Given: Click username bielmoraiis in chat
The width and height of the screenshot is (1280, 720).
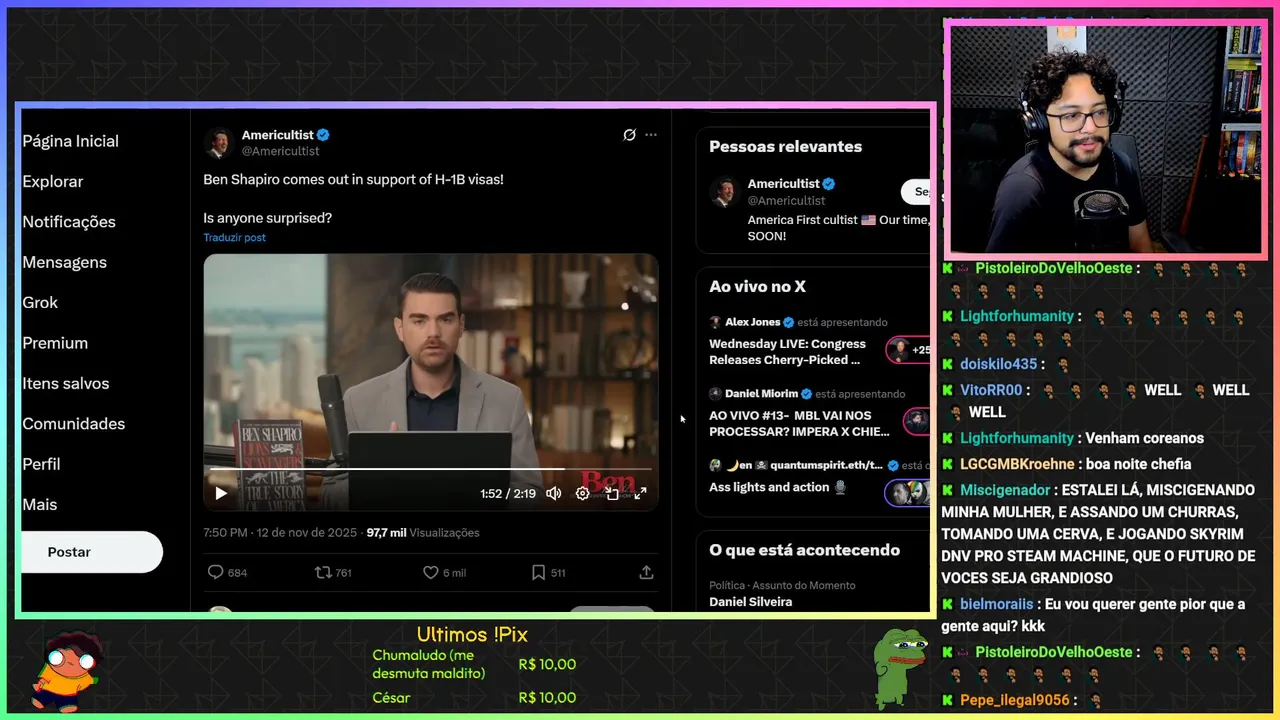Looking at the screenshot, I should click(x=997, y=604).
